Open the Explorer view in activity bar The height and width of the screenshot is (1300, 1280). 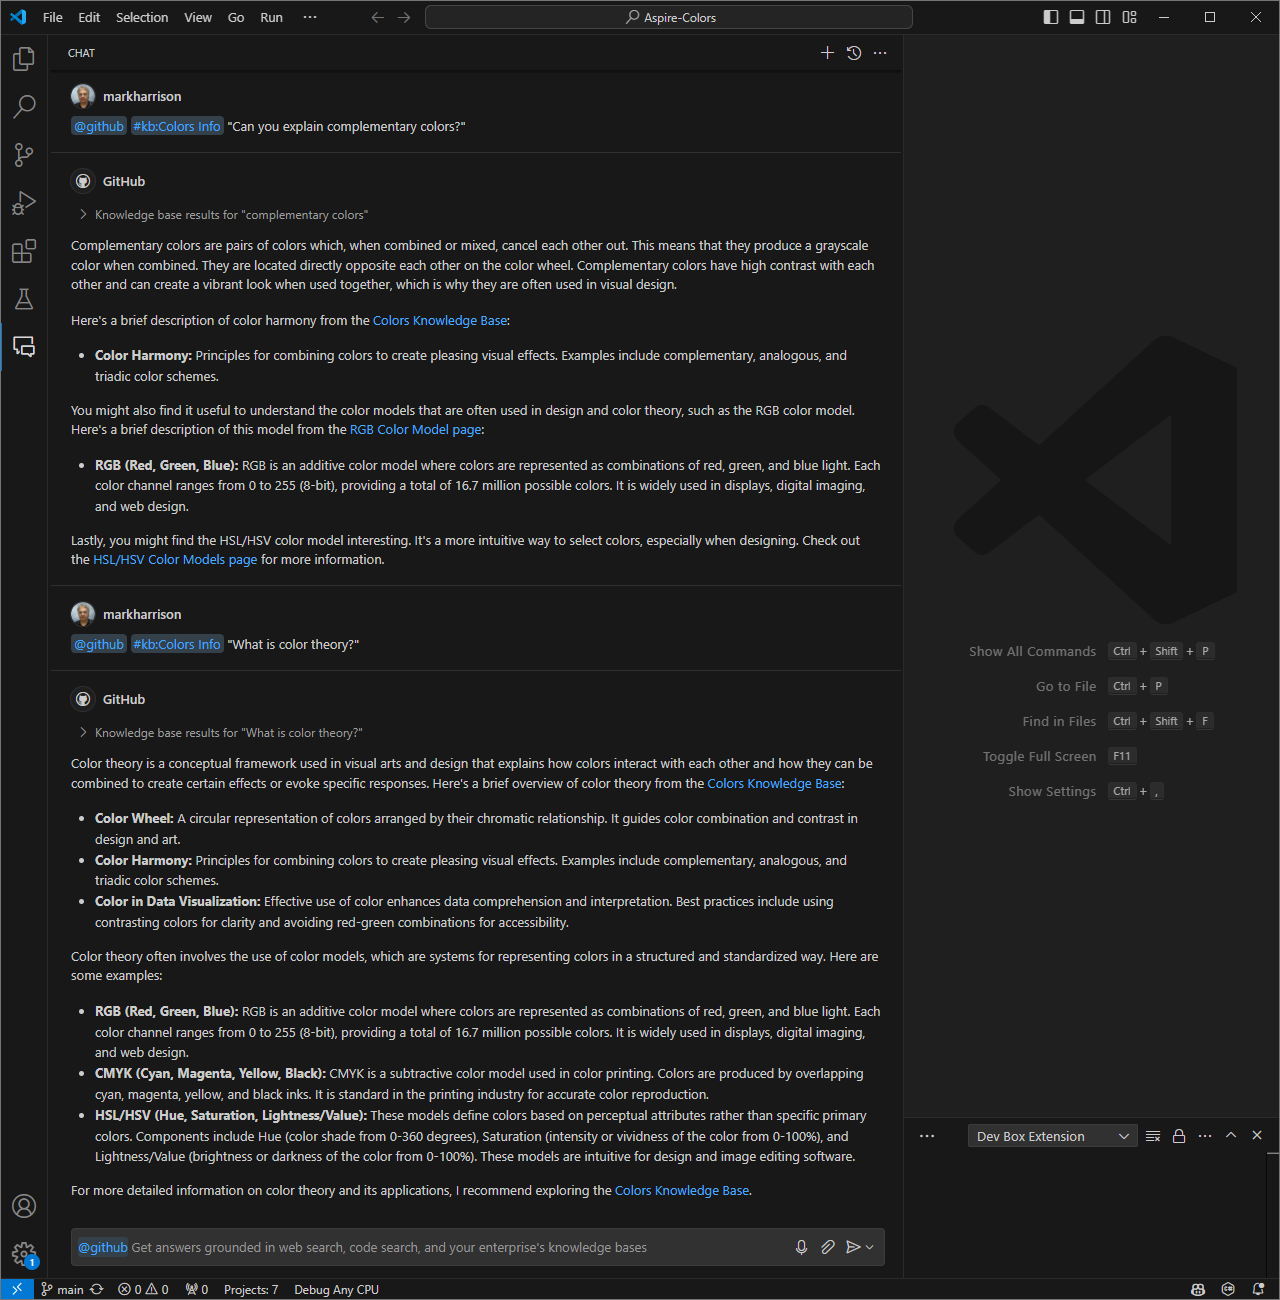point(24,60)
